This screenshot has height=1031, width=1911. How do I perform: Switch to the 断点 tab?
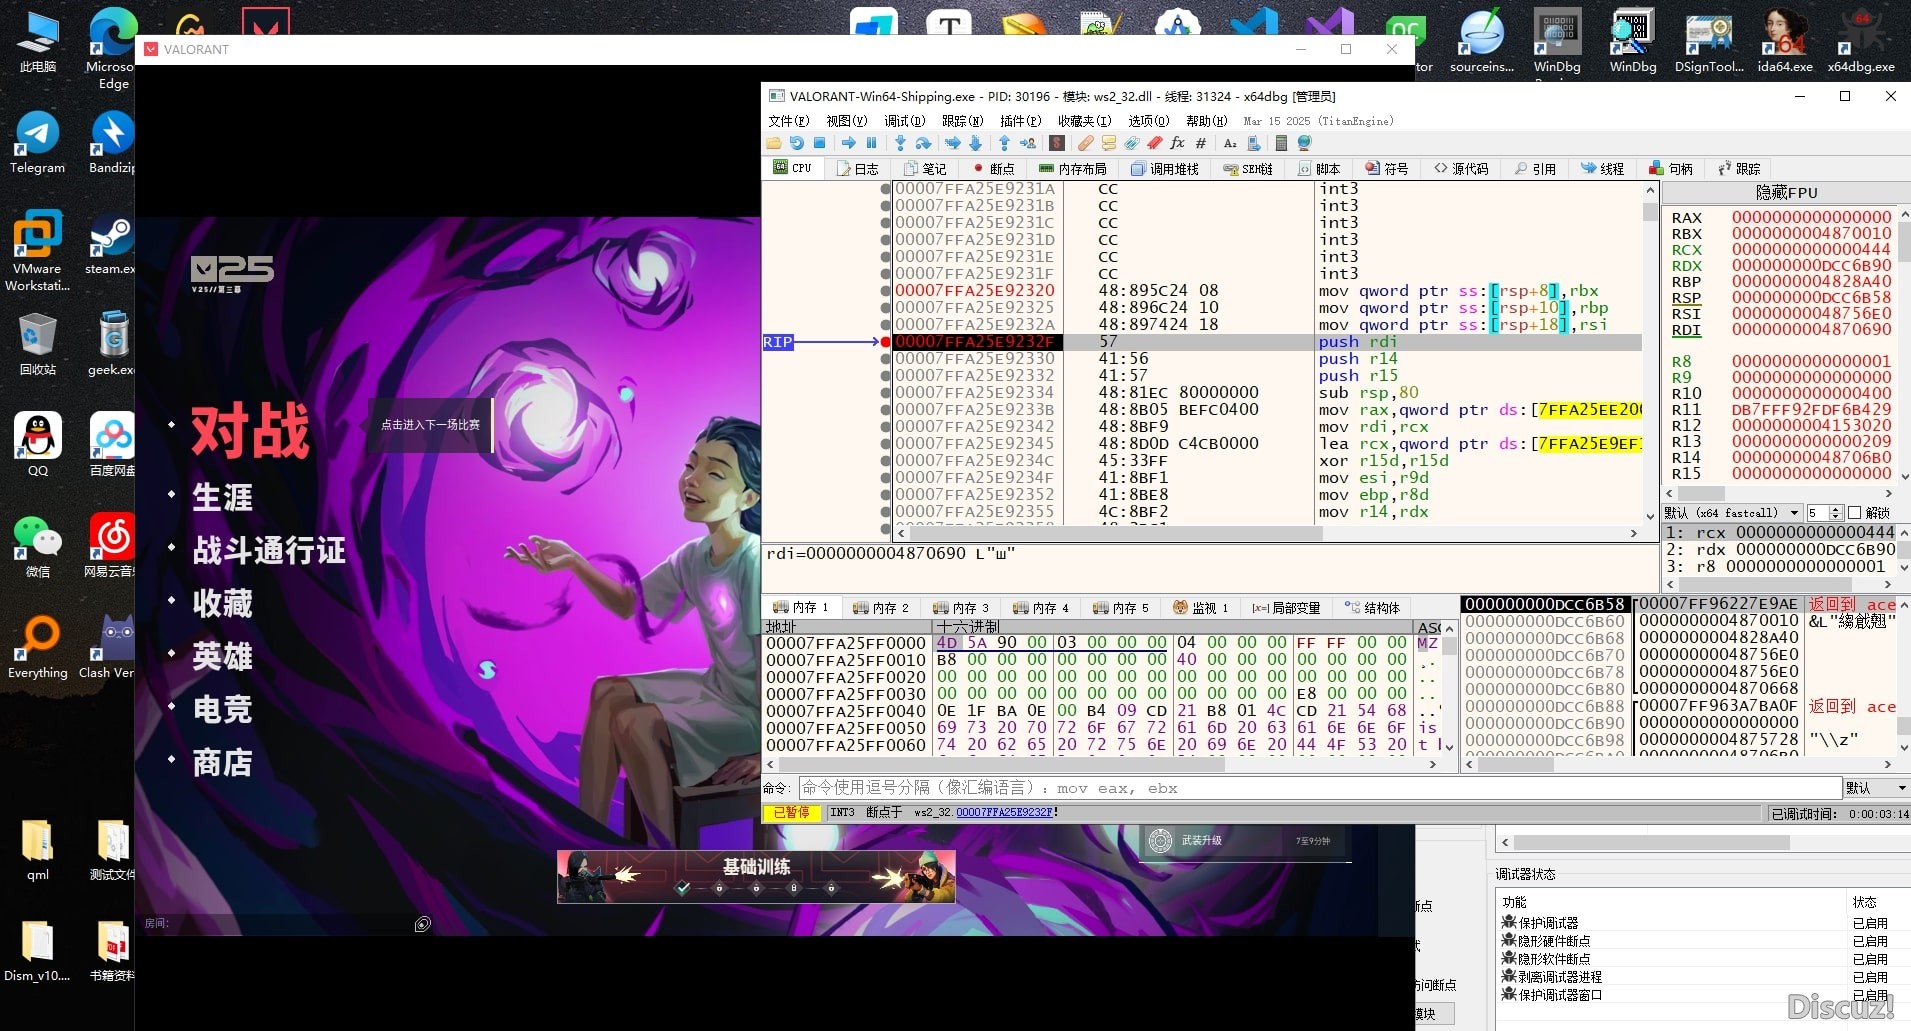[x=993, y=169]
